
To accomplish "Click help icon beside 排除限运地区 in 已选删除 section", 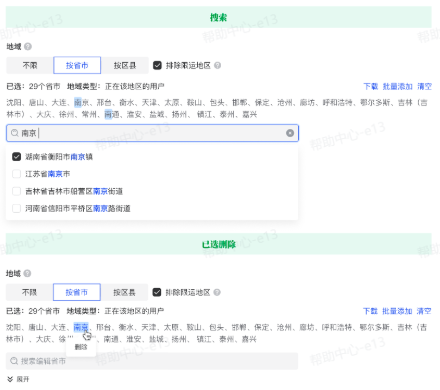I will [217, 292].
